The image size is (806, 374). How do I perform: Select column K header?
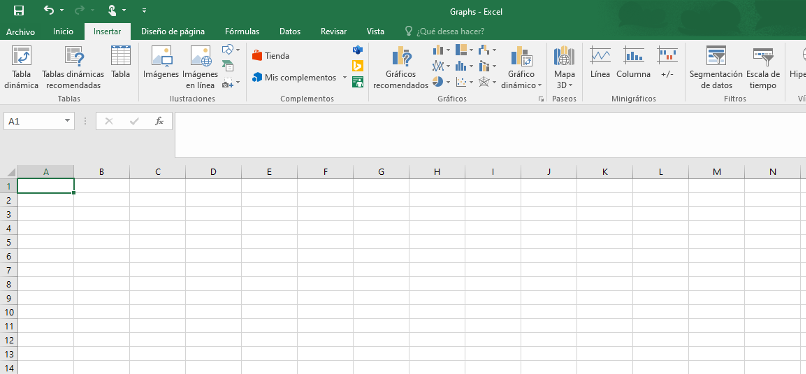[x=604, y=172]
